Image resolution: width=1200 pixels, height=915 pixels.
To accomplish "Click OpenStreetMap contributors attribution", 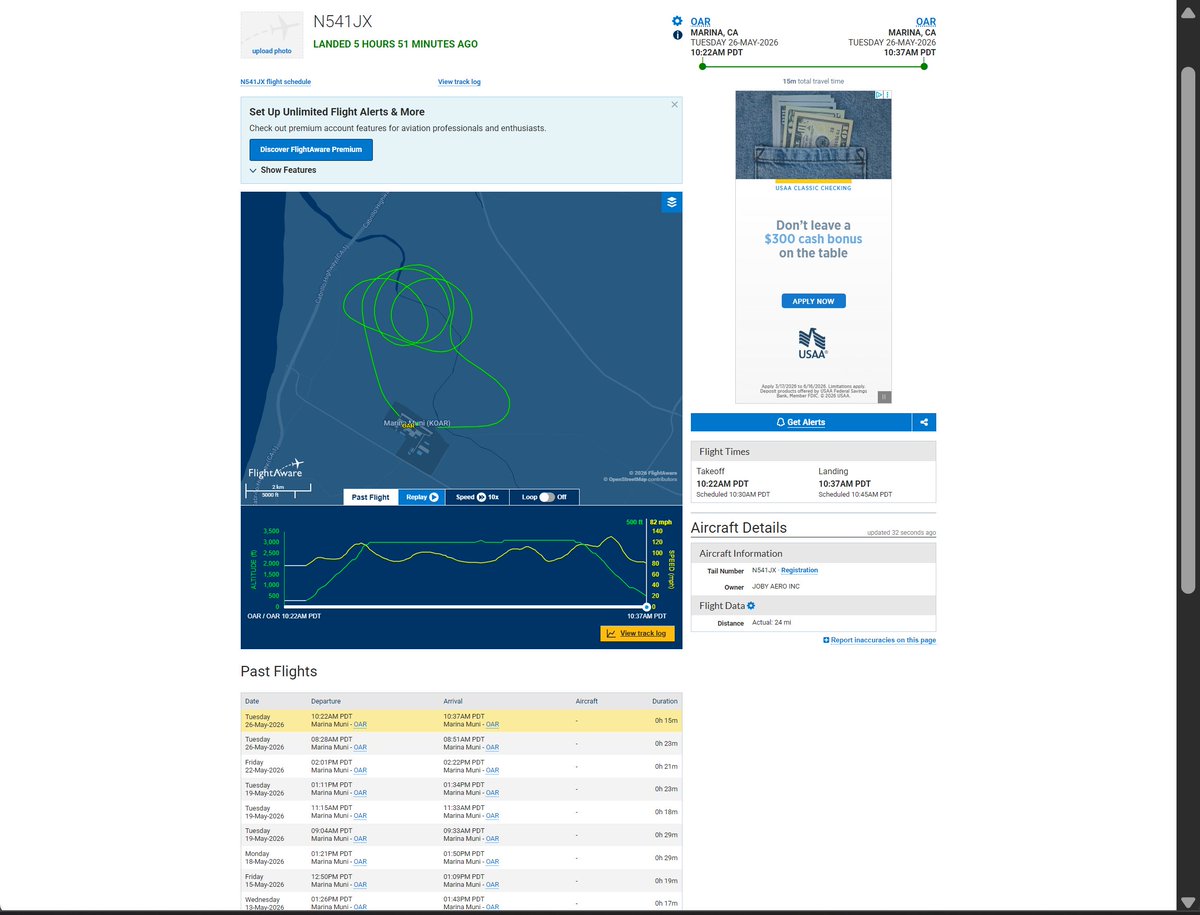I will (640, 479).
